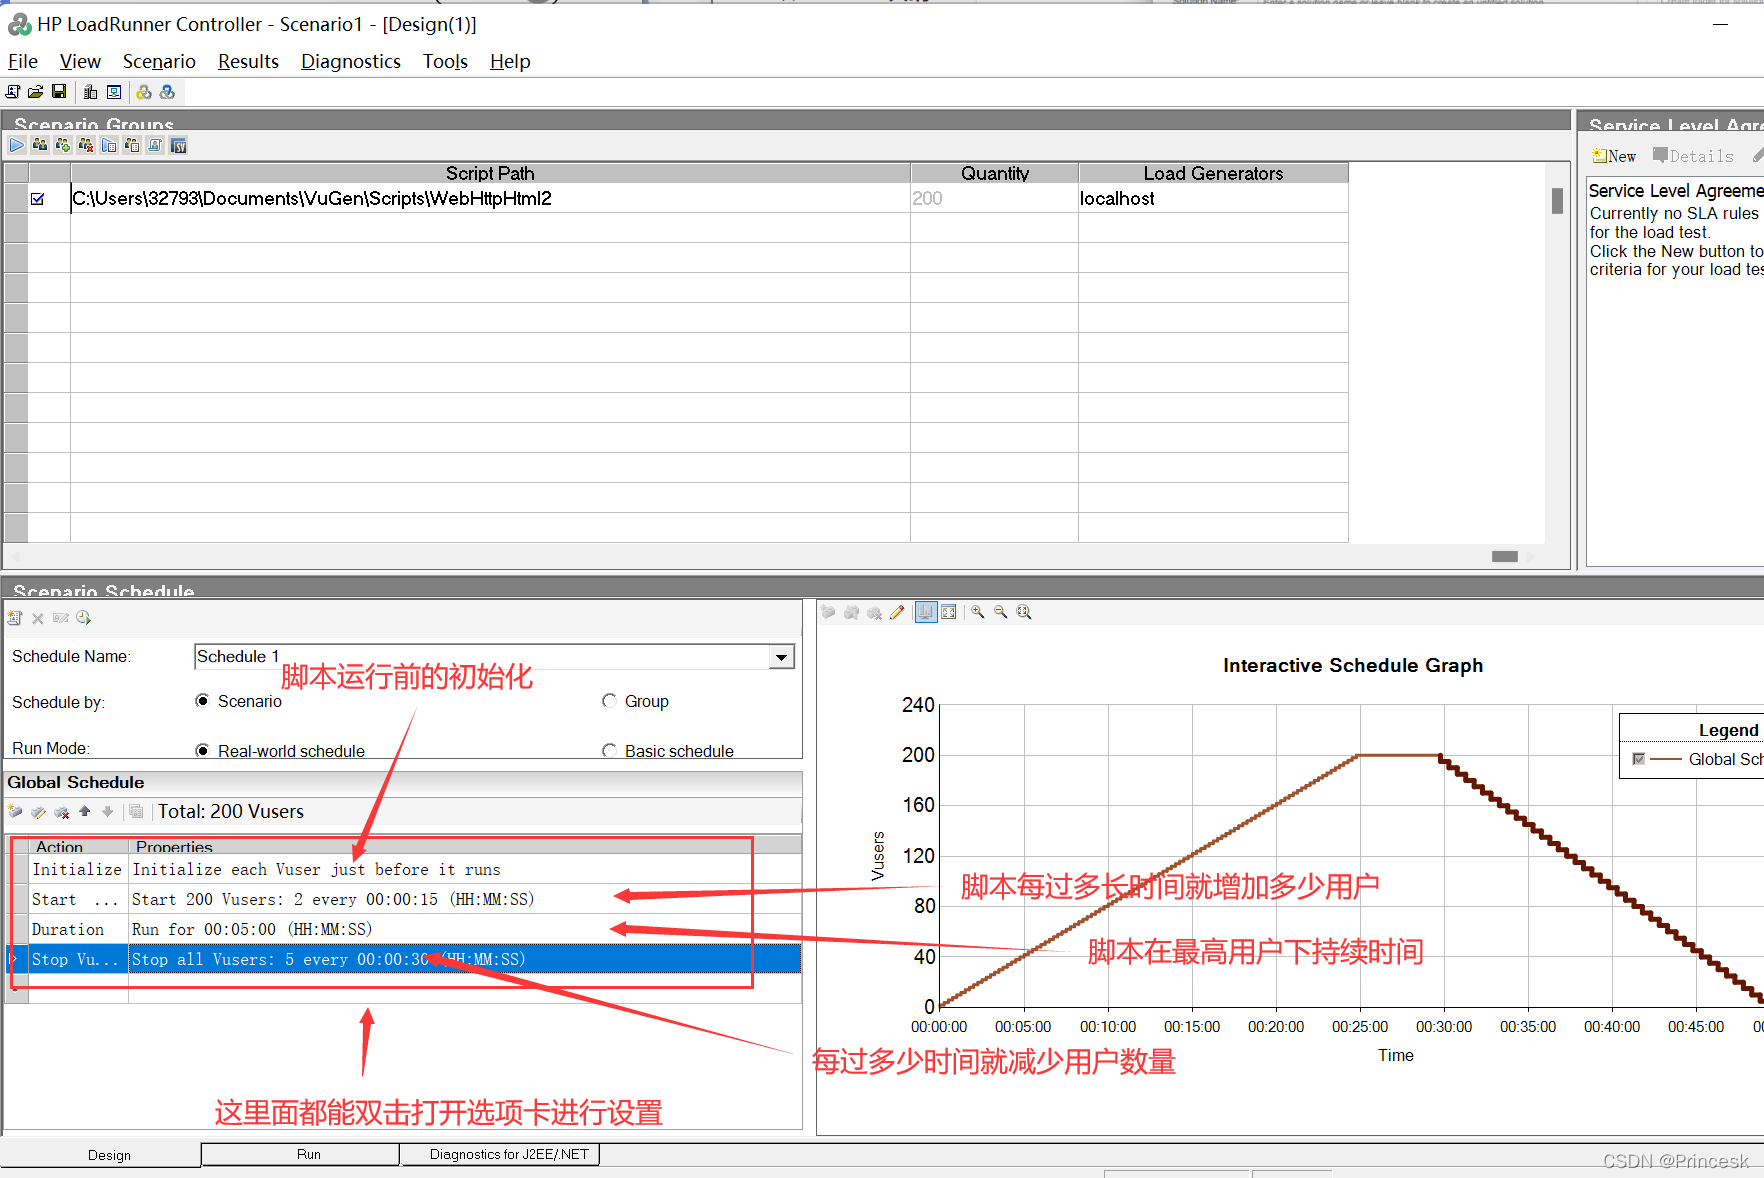Viewport: 1764px width, 1178px height.
Task: Open the Help menu
Action: (x=510, y=61)
